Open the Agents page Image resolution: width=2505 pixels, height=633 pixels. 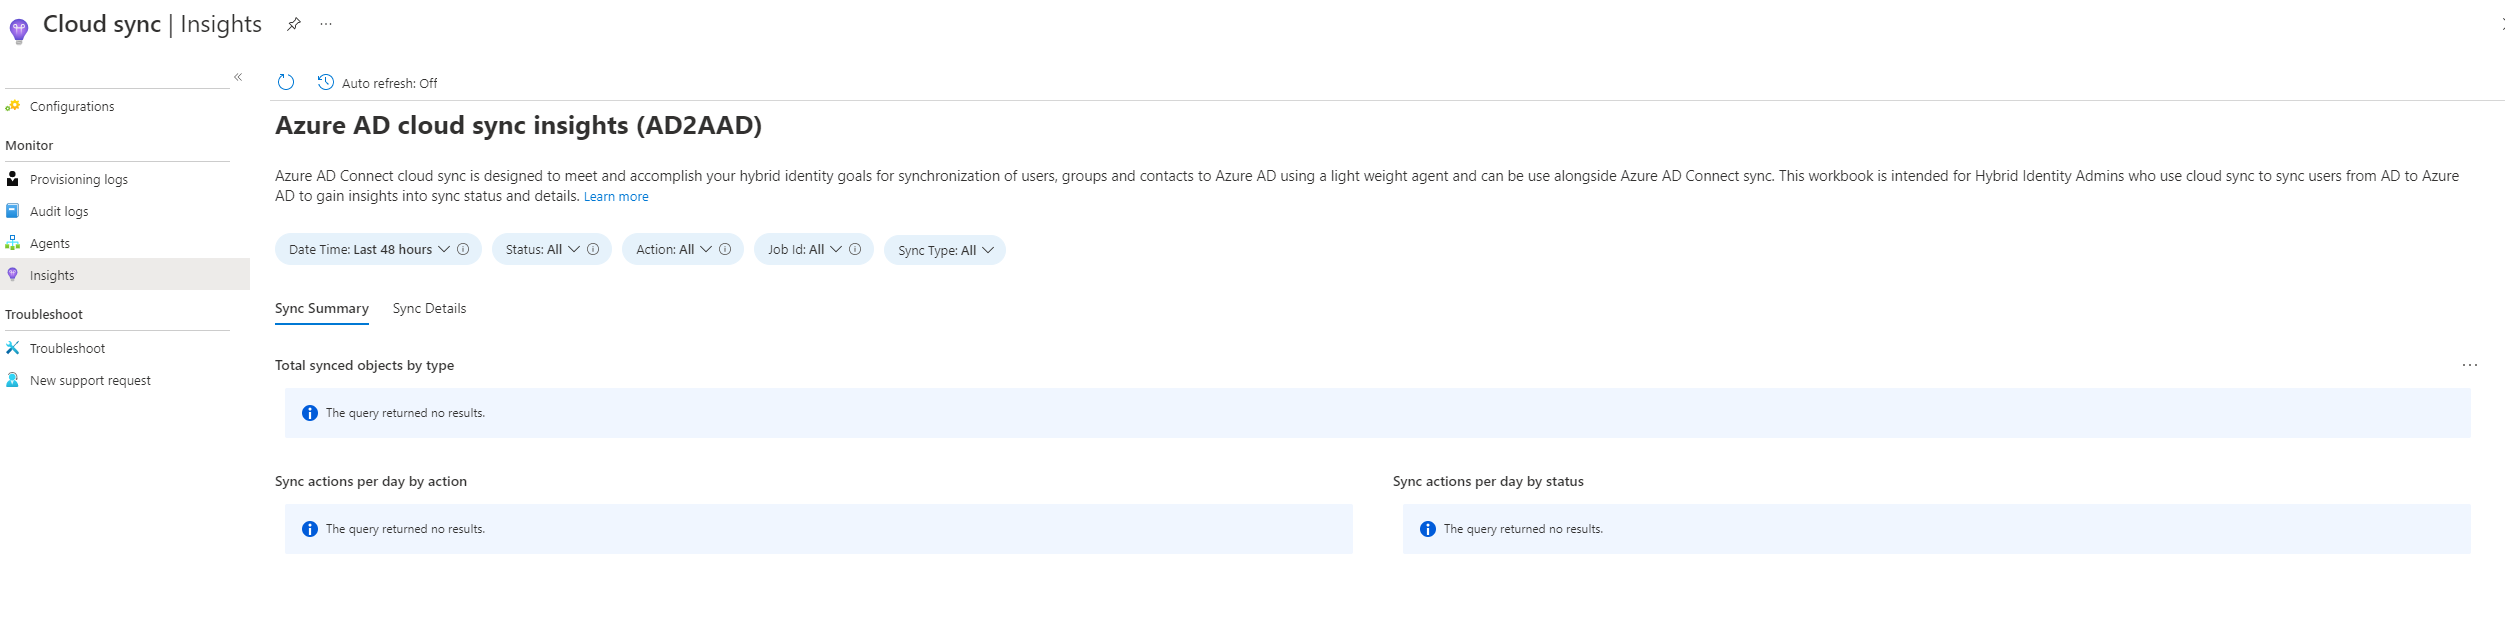pyautogui.click(x=50, y=243)
